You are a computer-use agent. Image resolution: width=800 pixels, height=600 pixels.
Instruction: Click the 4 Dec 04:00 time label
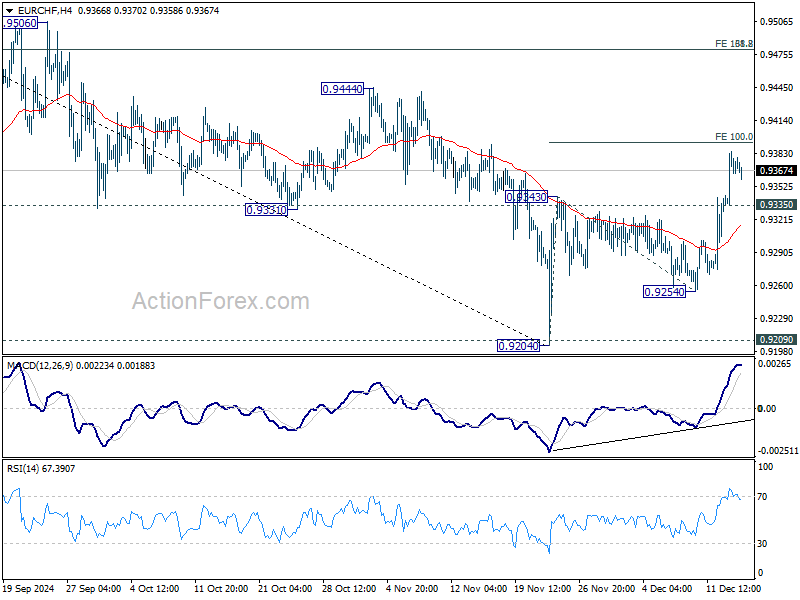667,589
